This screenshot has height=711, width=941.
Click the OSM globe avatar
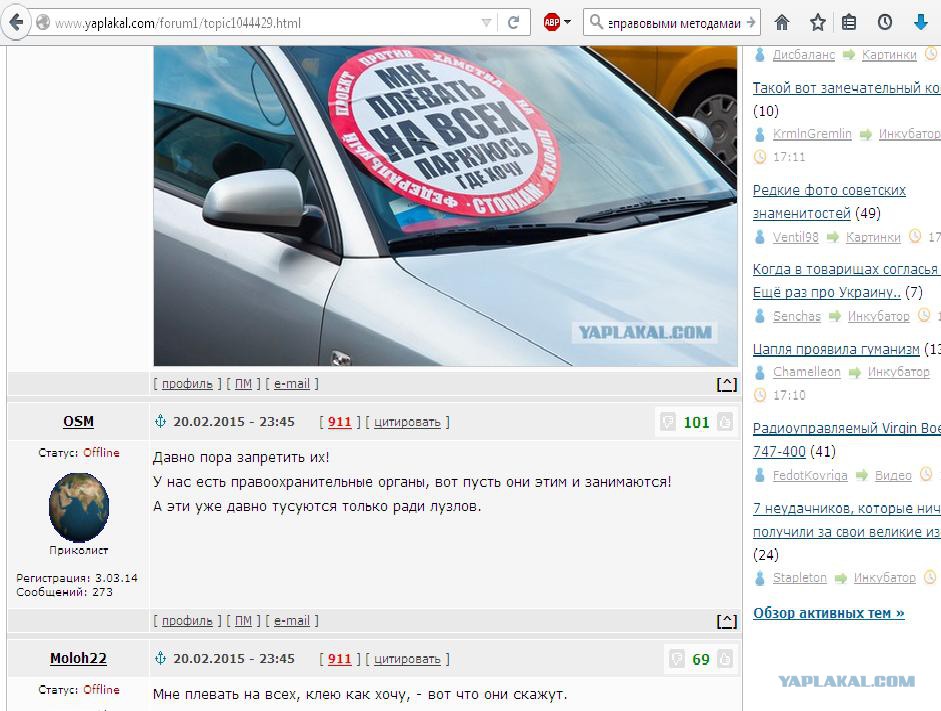click(x=79, y=508)
